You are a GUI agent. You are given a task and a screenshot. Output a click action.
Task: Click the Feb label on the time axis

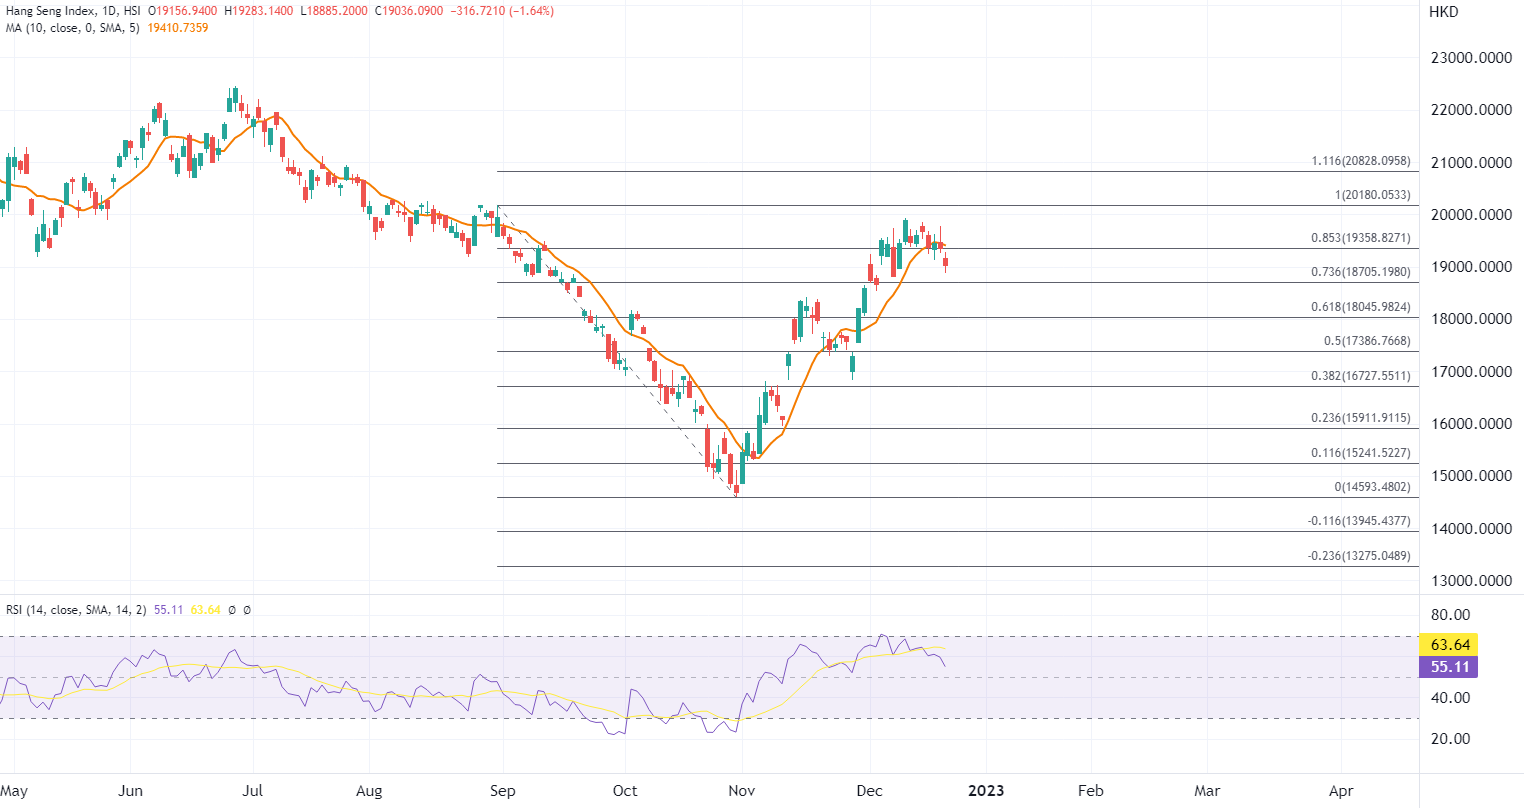point(1091,791)
